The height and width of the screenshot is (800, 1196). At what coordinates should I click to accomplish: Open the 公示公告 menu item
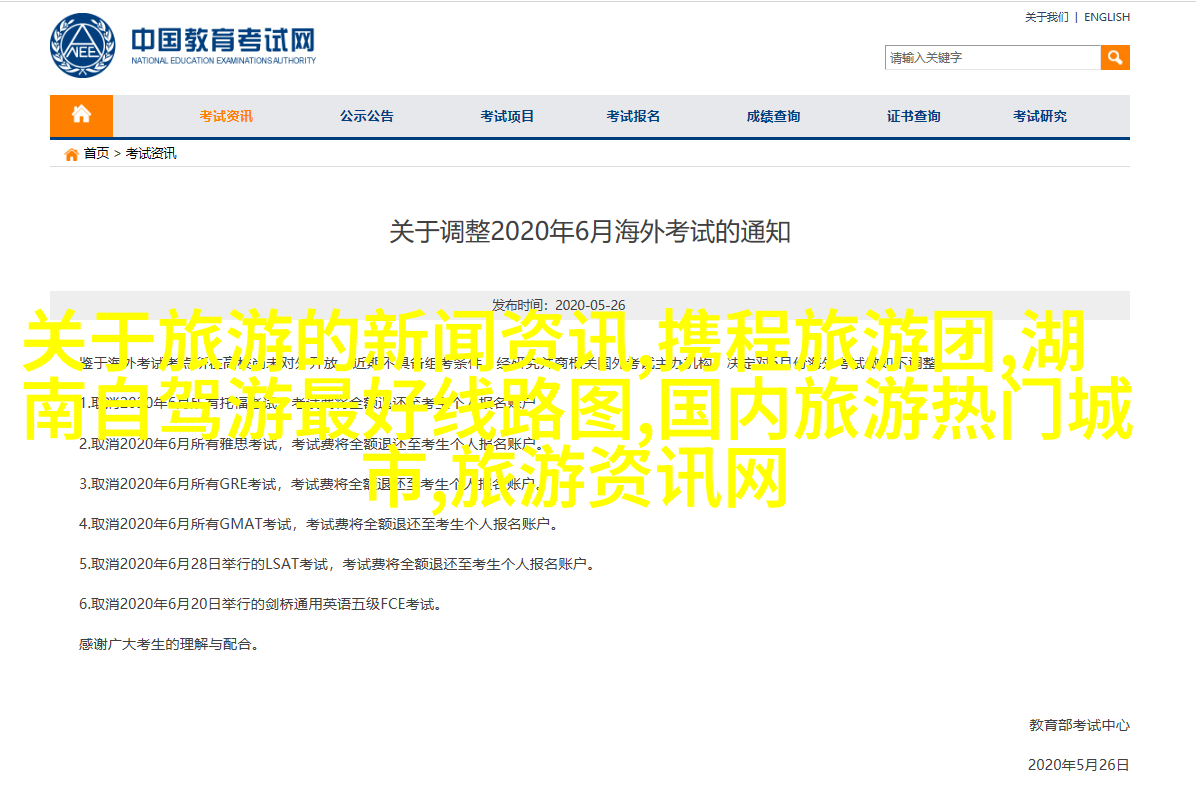(366, 116)
